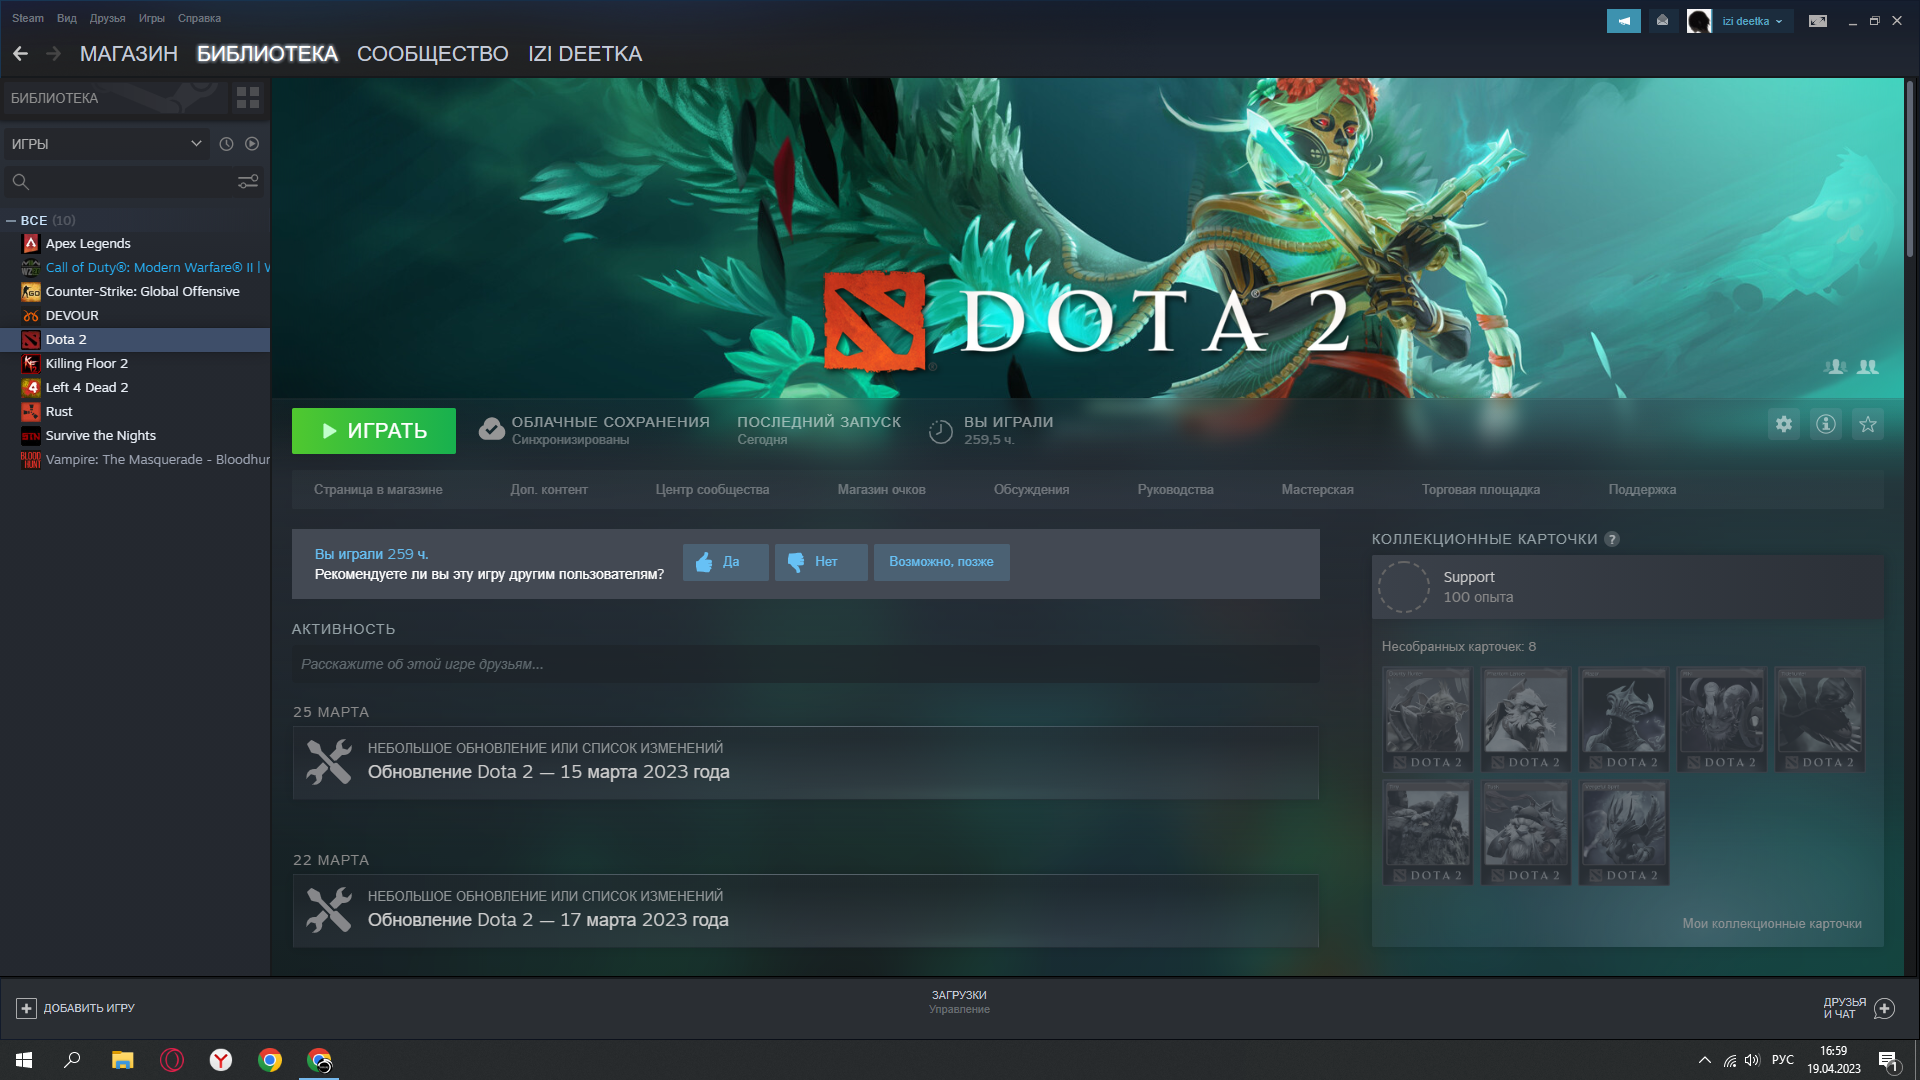The height and width of the screenshot is (1080, 1920).
Task: Click the Play/ИГРАТЬ button for Dota 2
Action: coord(373,430)
